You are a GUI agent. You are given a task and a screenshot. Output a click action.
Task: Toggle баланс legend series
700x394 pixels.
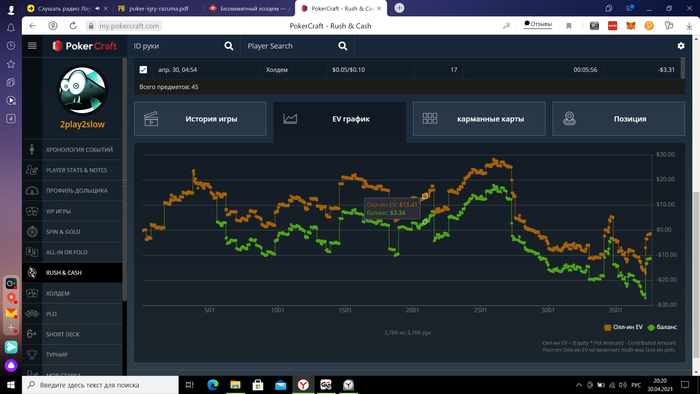coord(662,327)
